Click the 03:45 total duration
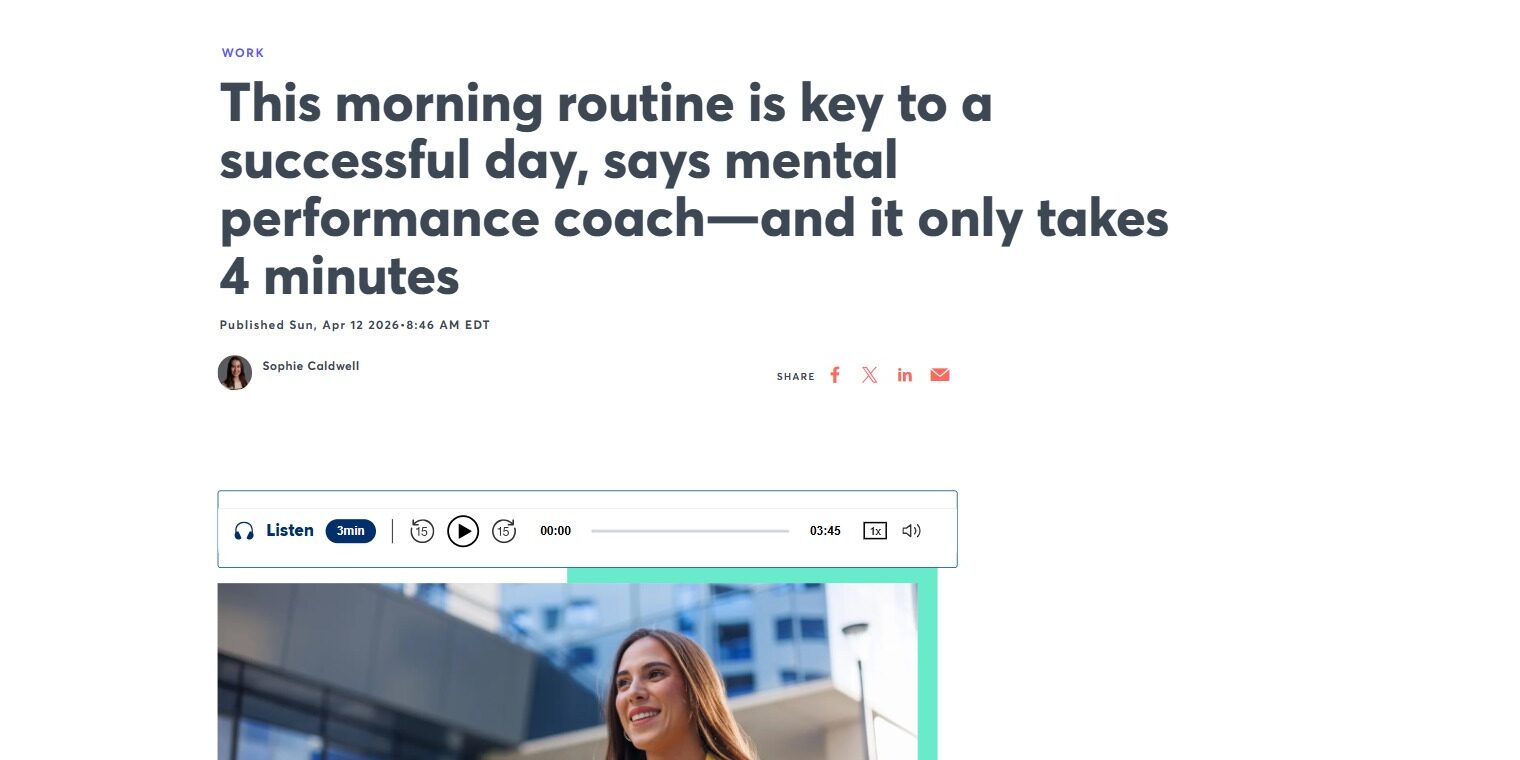The height and width of the screenshot is (760, 1520). click(825, 531)
